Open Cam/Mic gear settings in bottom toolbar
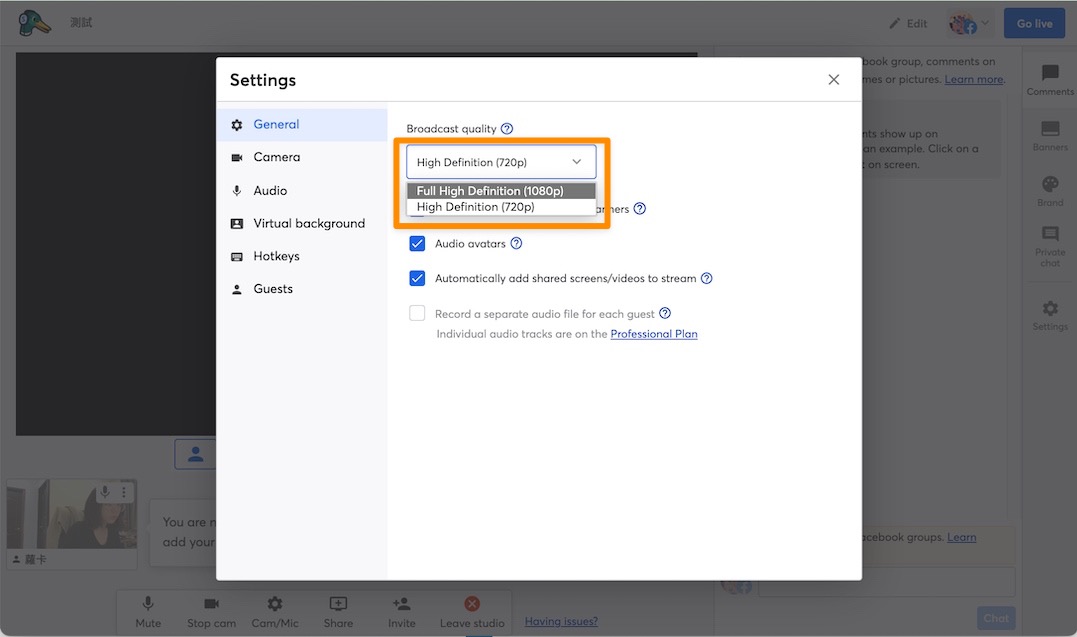 point(275,604)
